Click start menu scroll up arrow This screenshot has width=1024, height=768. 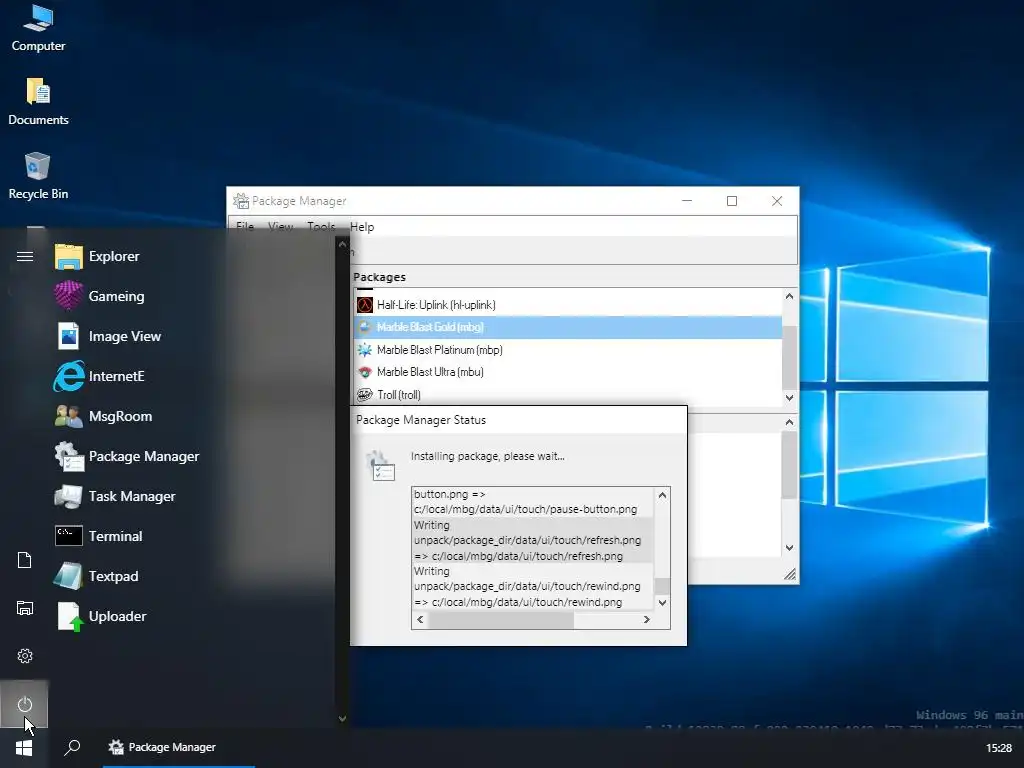pyautogui.click(x=342, y=244)
